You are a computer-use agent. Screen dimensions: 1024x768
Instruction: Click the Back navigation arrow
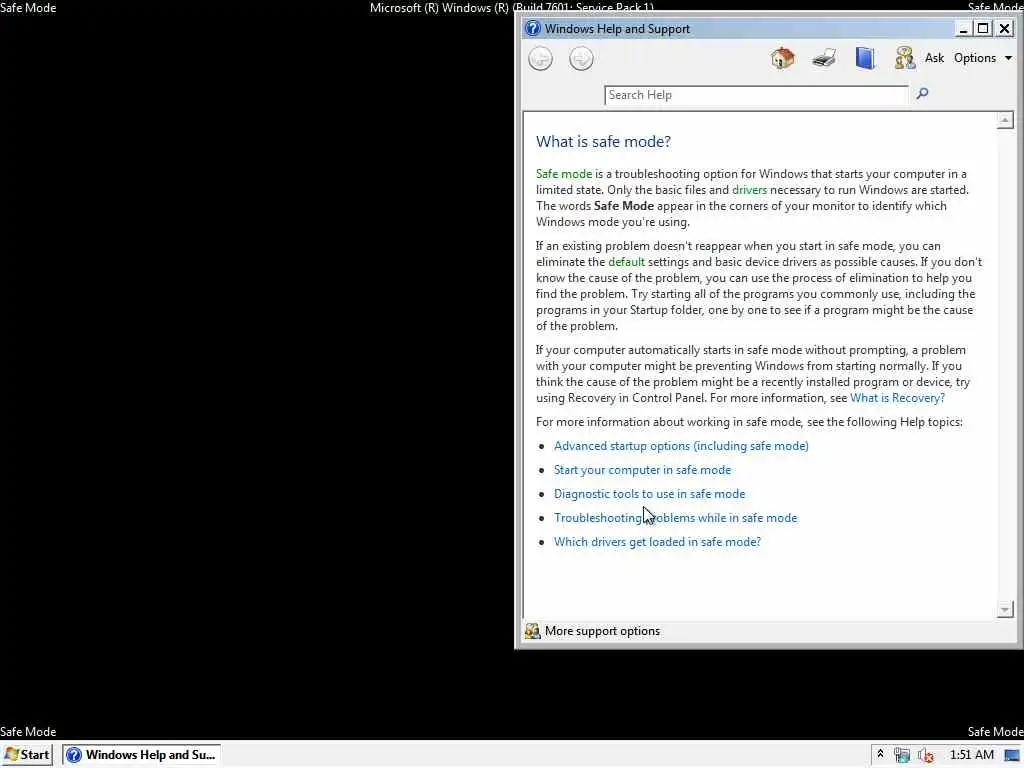pyautogui.click(x=540, y=59)
